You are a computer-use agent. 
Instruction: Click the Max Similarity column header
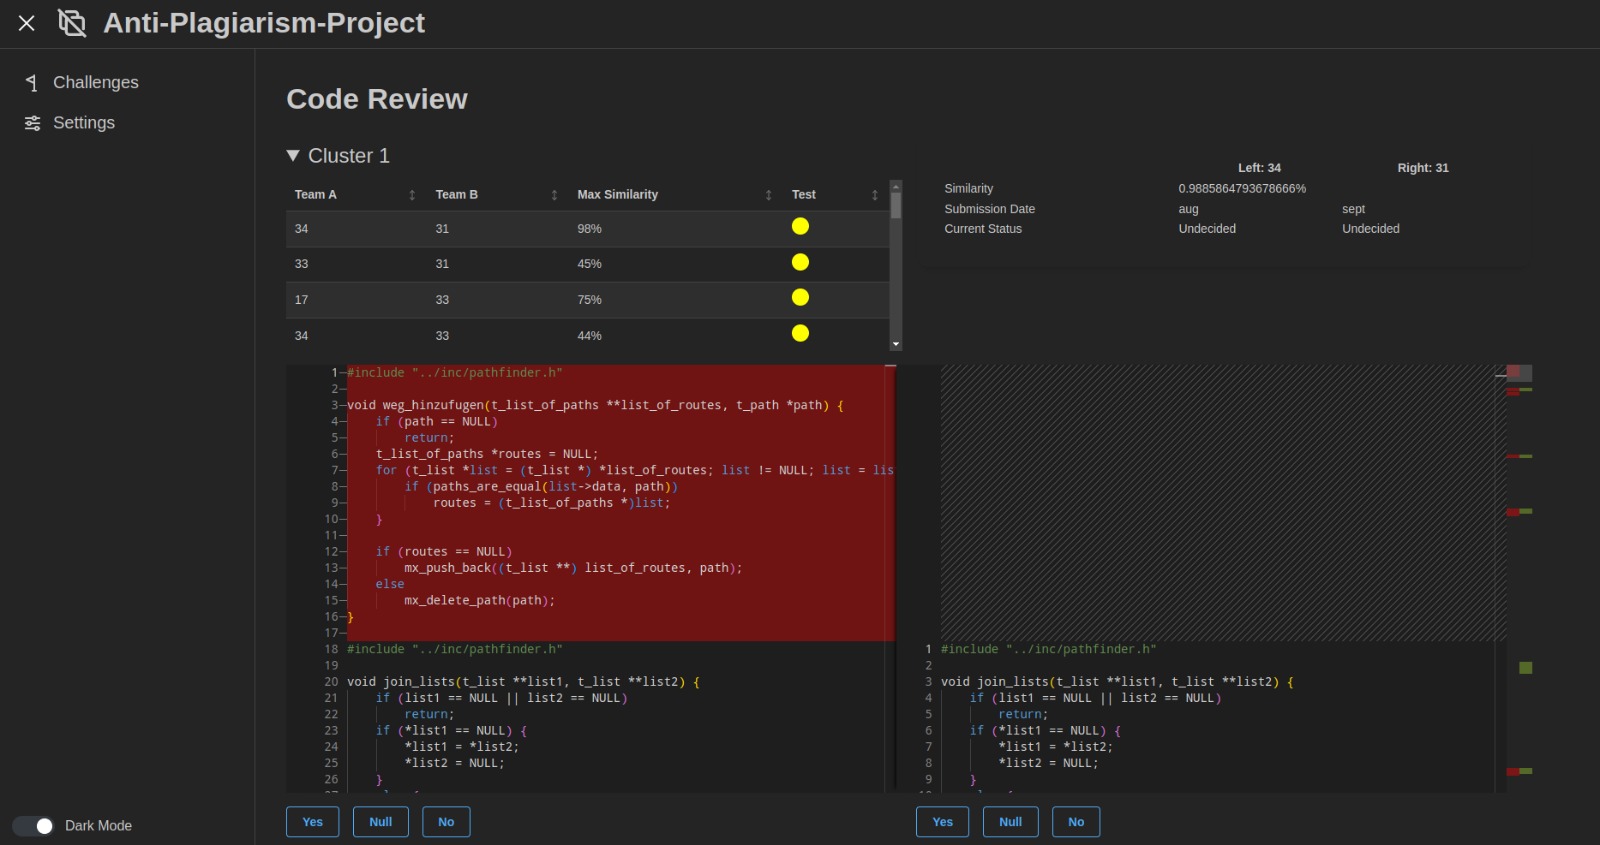click(x=618, y=195)
